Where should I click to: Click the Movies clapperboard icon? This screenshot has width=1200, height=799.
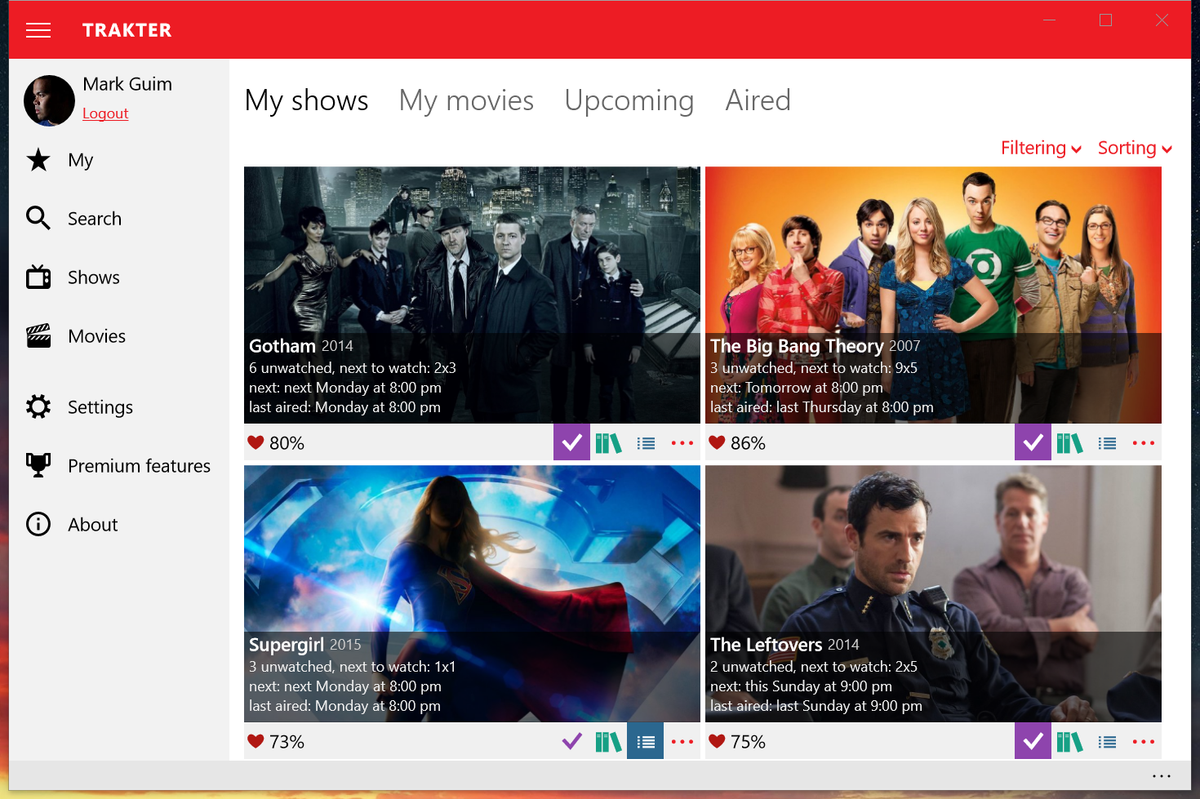38,336
